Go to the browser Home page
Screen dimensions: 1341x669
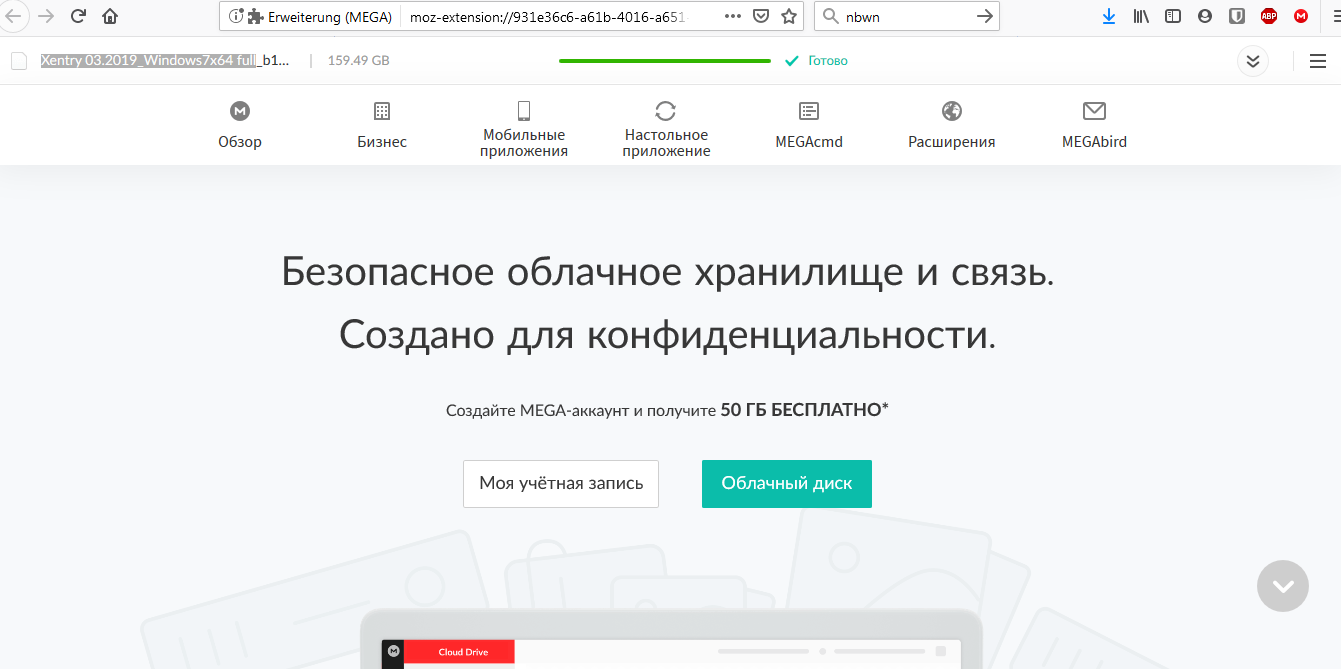tap(110, 16)
